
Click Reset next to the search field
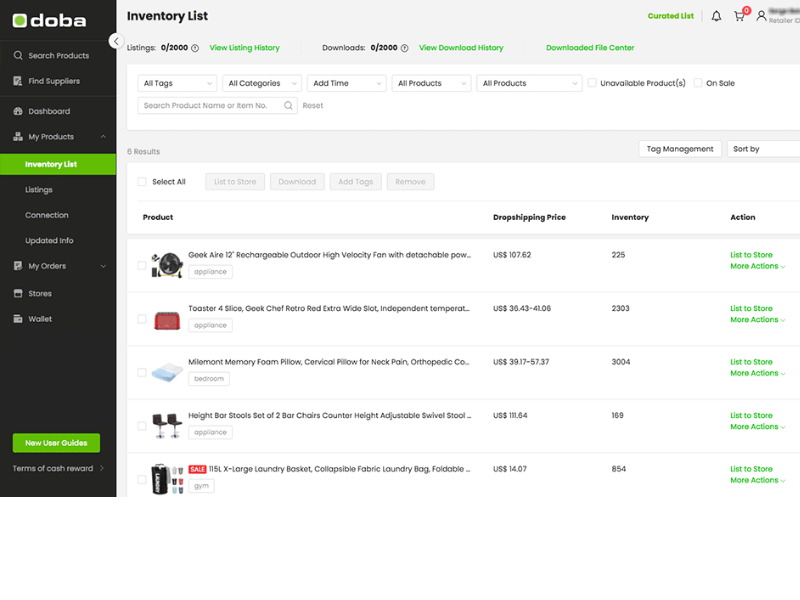[x=313, y=106]
